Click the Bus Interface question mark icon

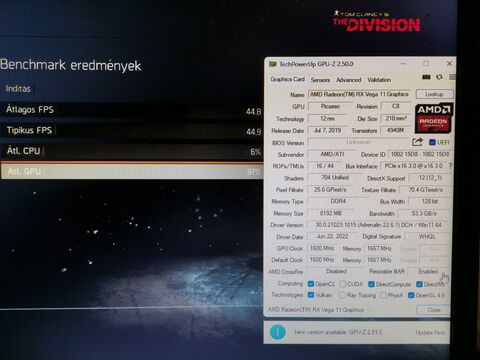point(450,166)
